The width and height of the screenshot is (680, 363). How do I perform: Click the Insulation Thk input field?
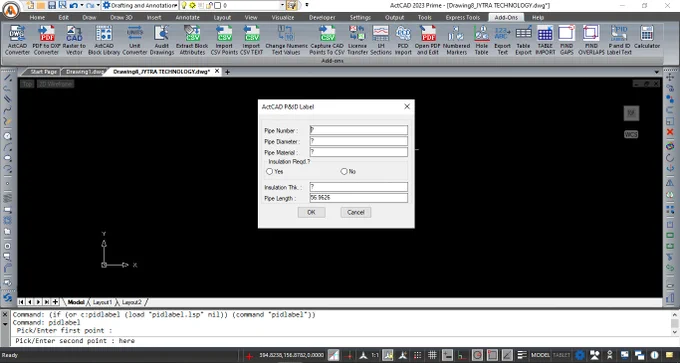[x=358, y=187]
